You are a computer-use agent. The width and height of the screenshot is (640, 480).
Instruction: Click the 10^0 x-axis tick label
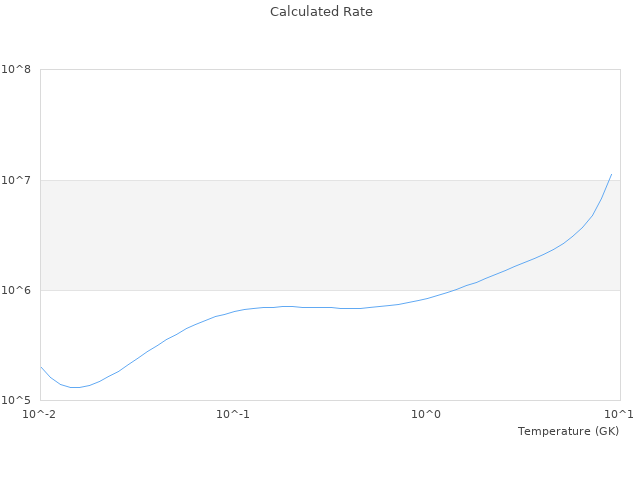pyautogui.click(x=426, y=414)
